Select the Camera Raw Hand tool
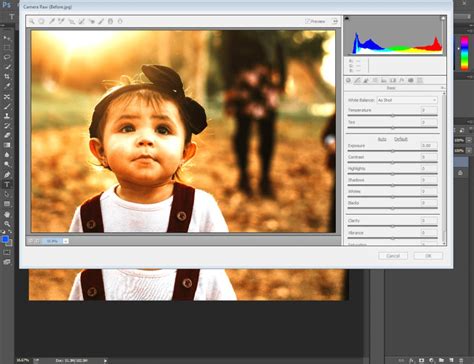The height and width of the screenshot is (364, 474). (41, 21)
